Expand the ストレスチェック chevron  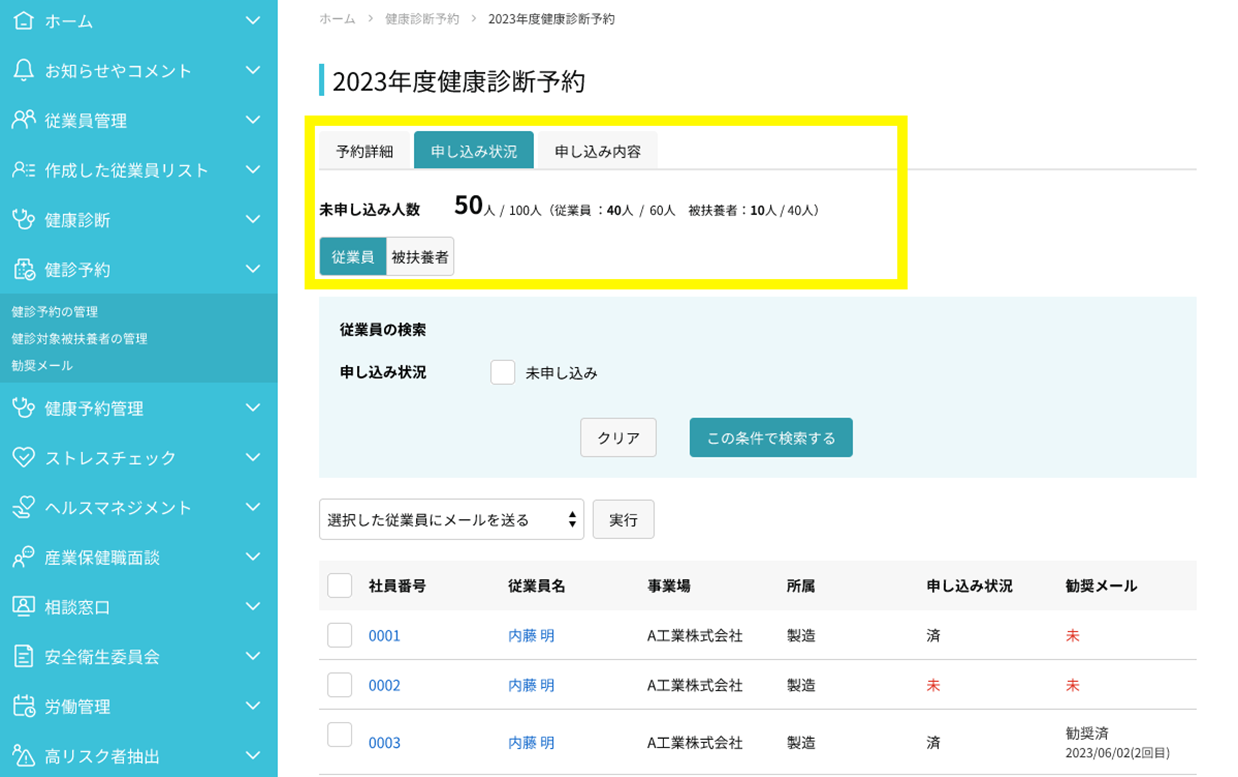(253, 457)
